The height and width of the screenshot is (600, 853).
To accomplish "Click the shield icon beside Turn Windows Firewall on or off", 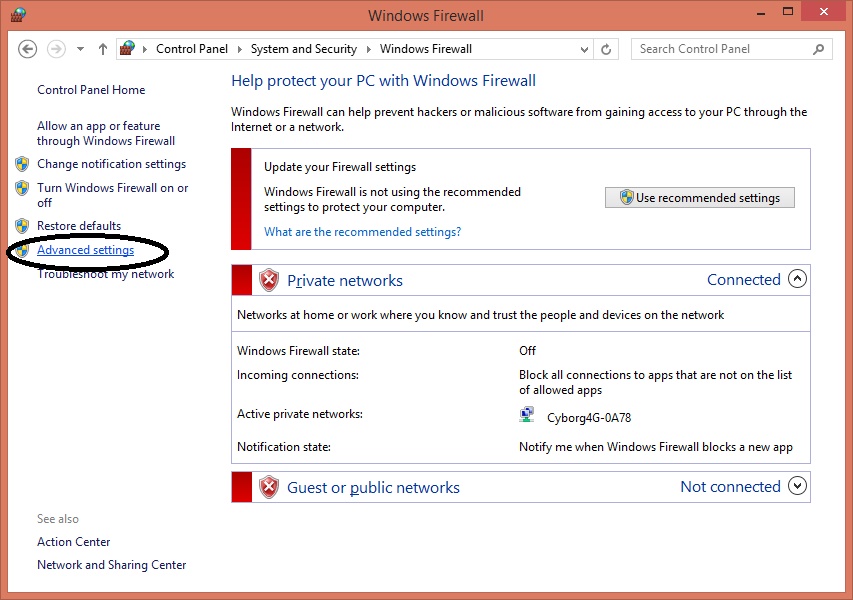I will coord(22,188).
